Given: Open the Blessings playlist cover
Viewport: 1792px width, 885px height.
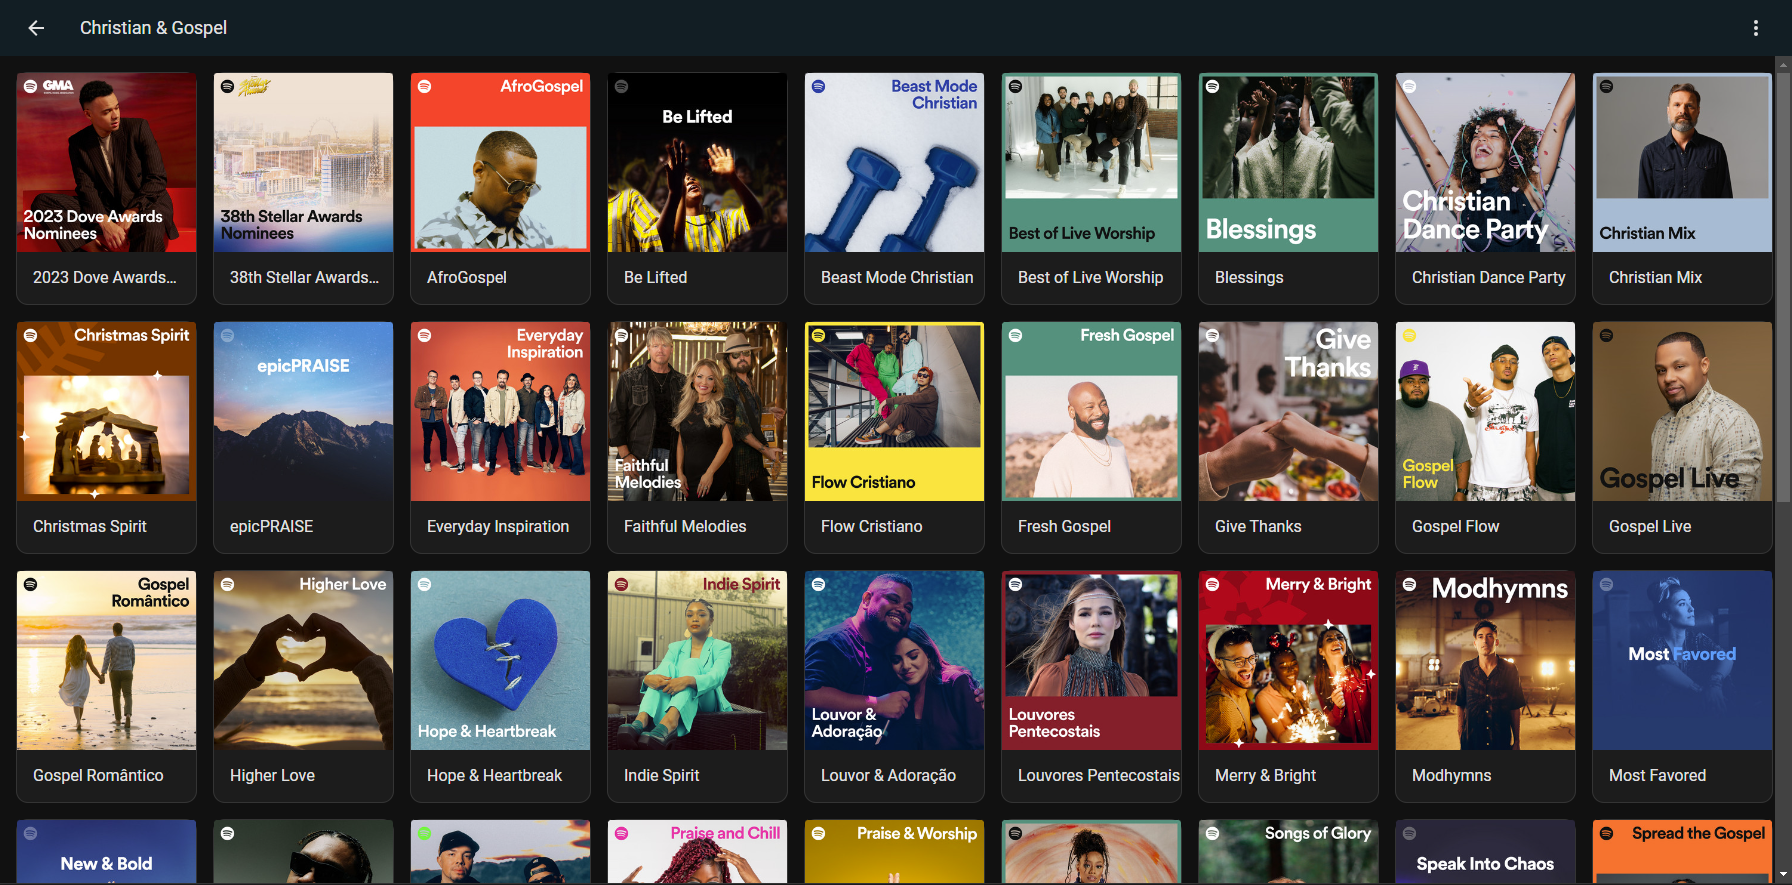Looking at the screenshot, I should click(x=1288, y=162).
